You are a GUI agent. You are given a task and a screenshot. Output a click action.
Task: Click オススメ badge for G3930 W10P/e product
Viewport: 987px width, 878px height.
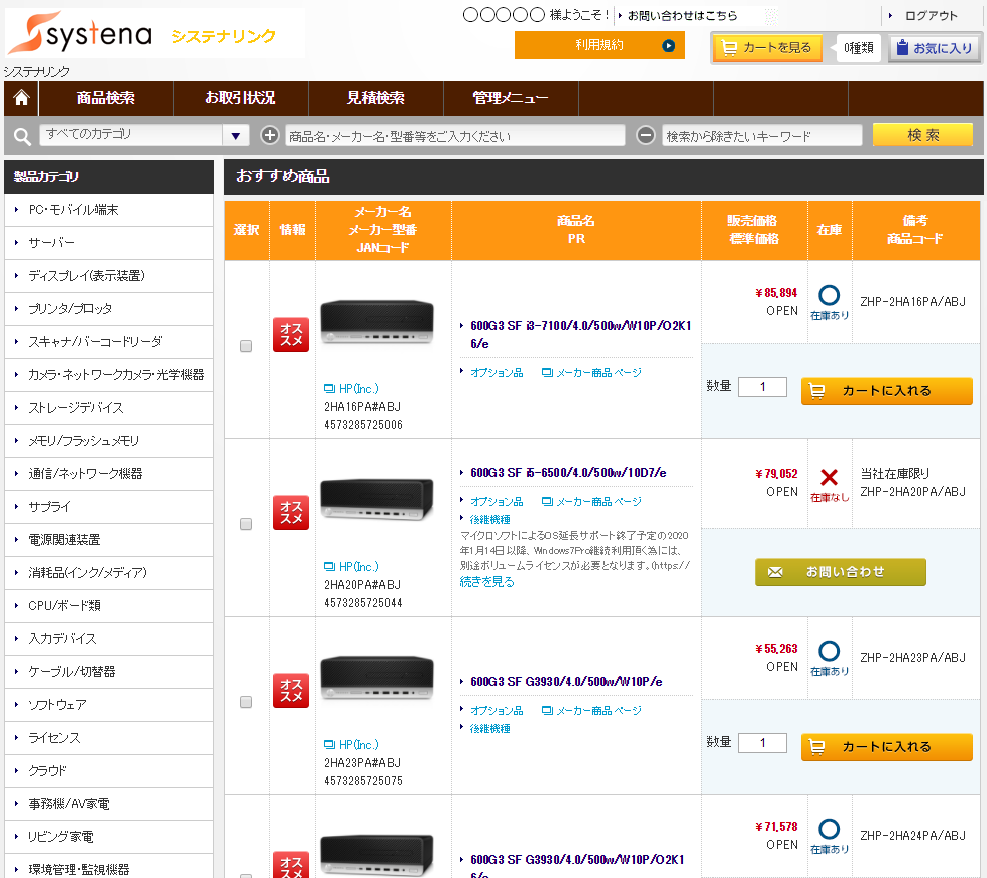(x=291, y=690)
